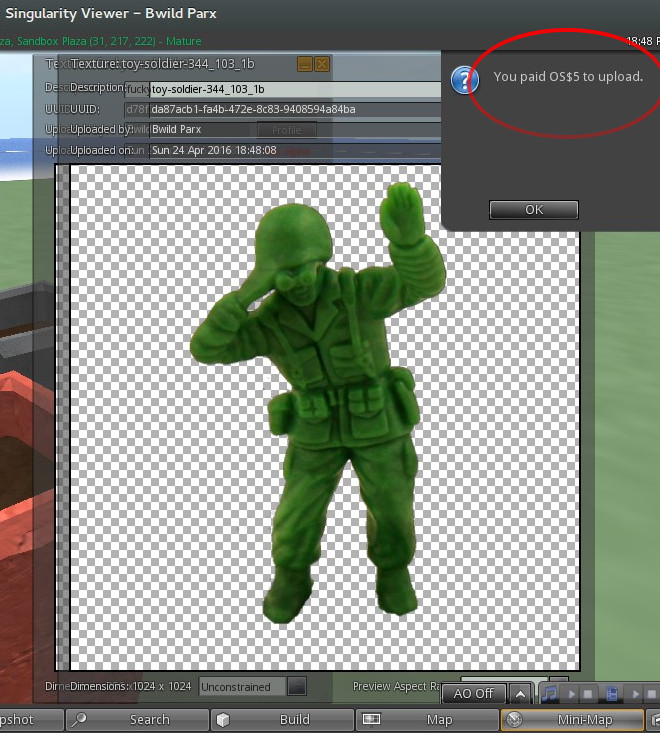660x733 pixels.
Task: Stop the parcel music stream
Action: pyautogui.click(x=588, y=694)
